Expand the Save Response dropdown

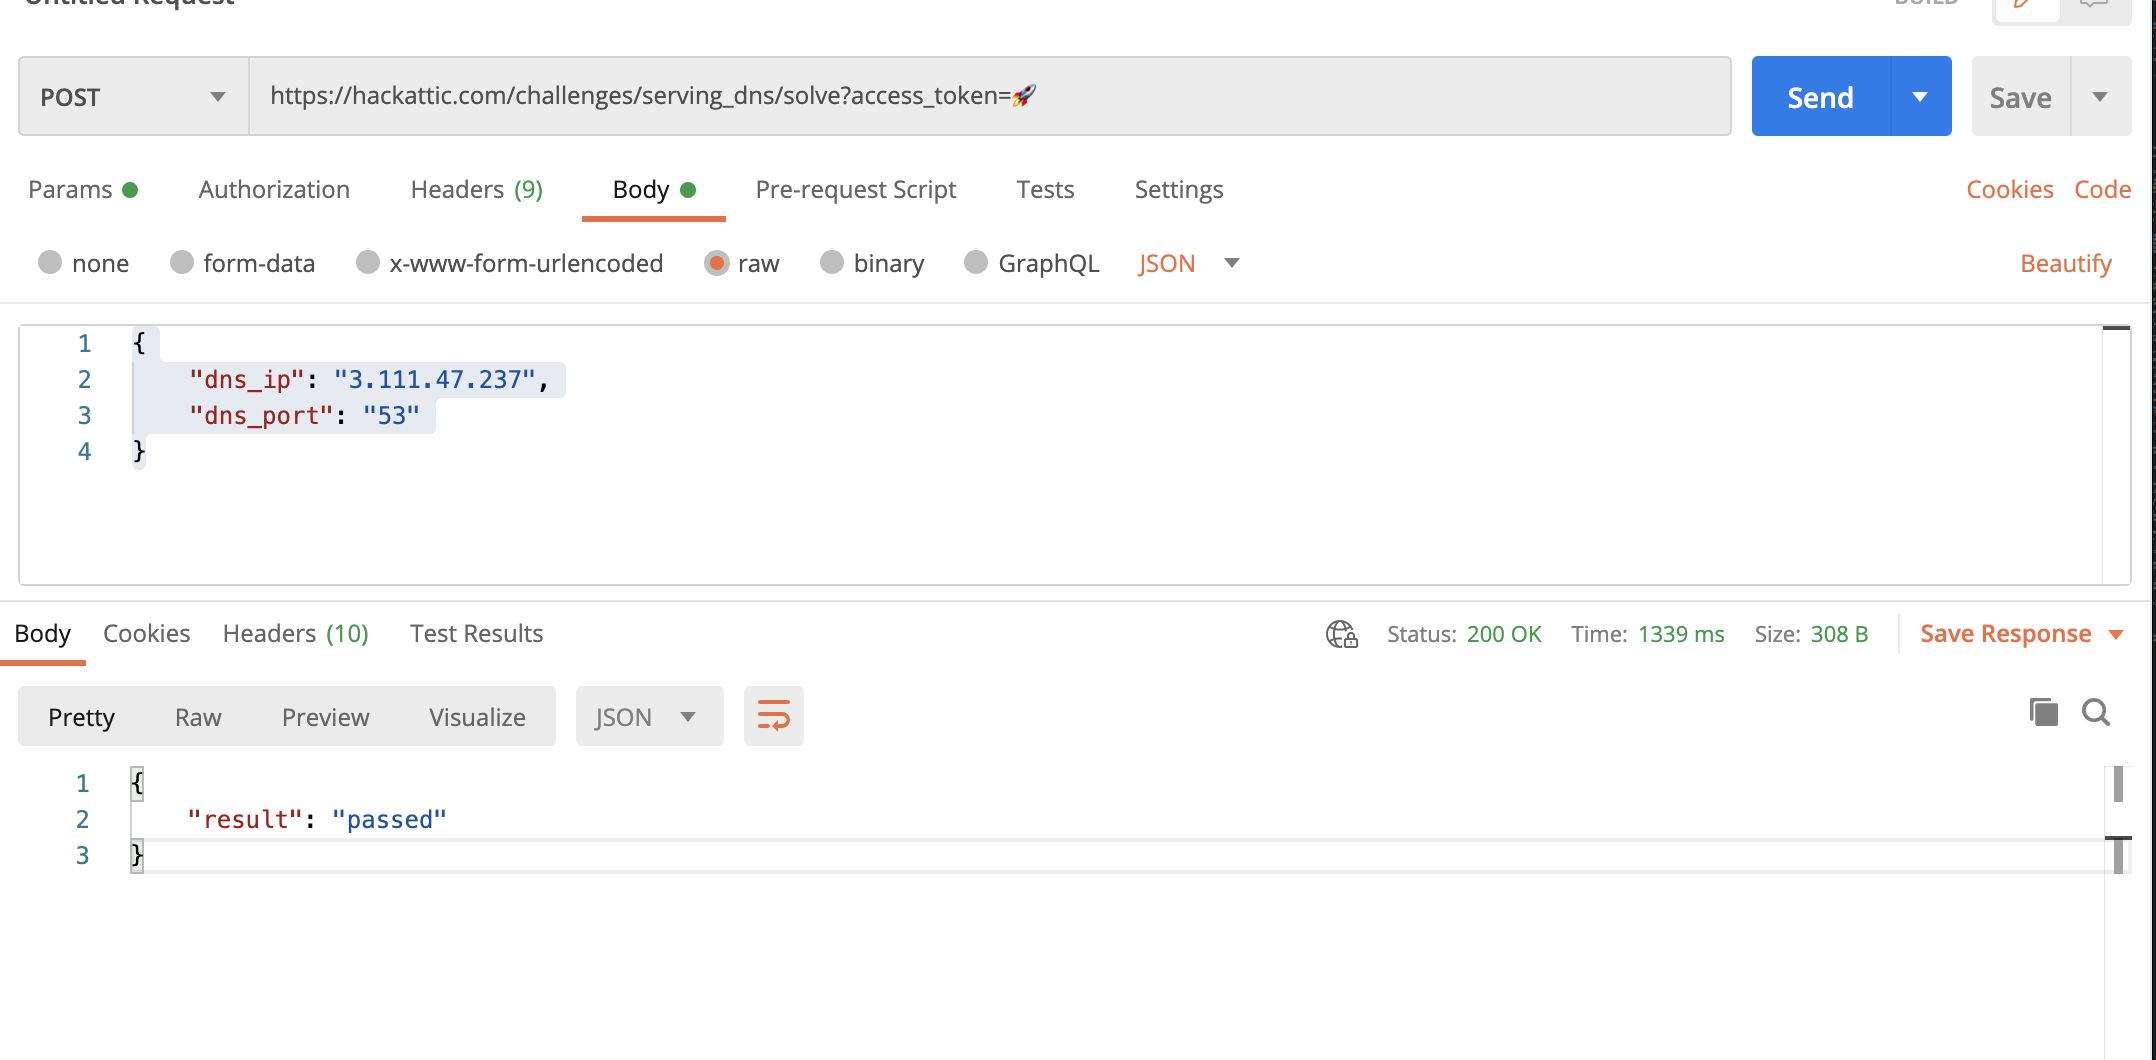click(x=2116, y=634)
